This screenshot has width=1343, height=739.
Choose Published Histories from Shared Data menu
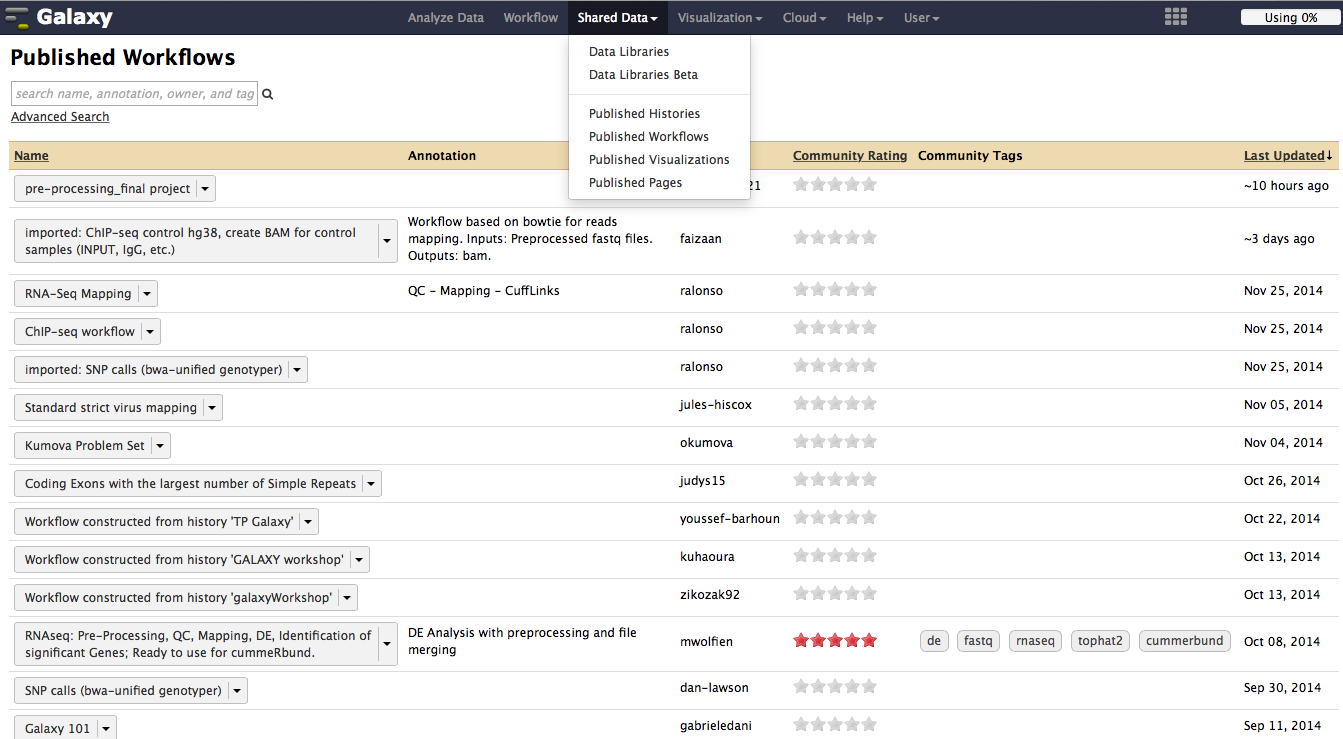[x=644, y=114]
